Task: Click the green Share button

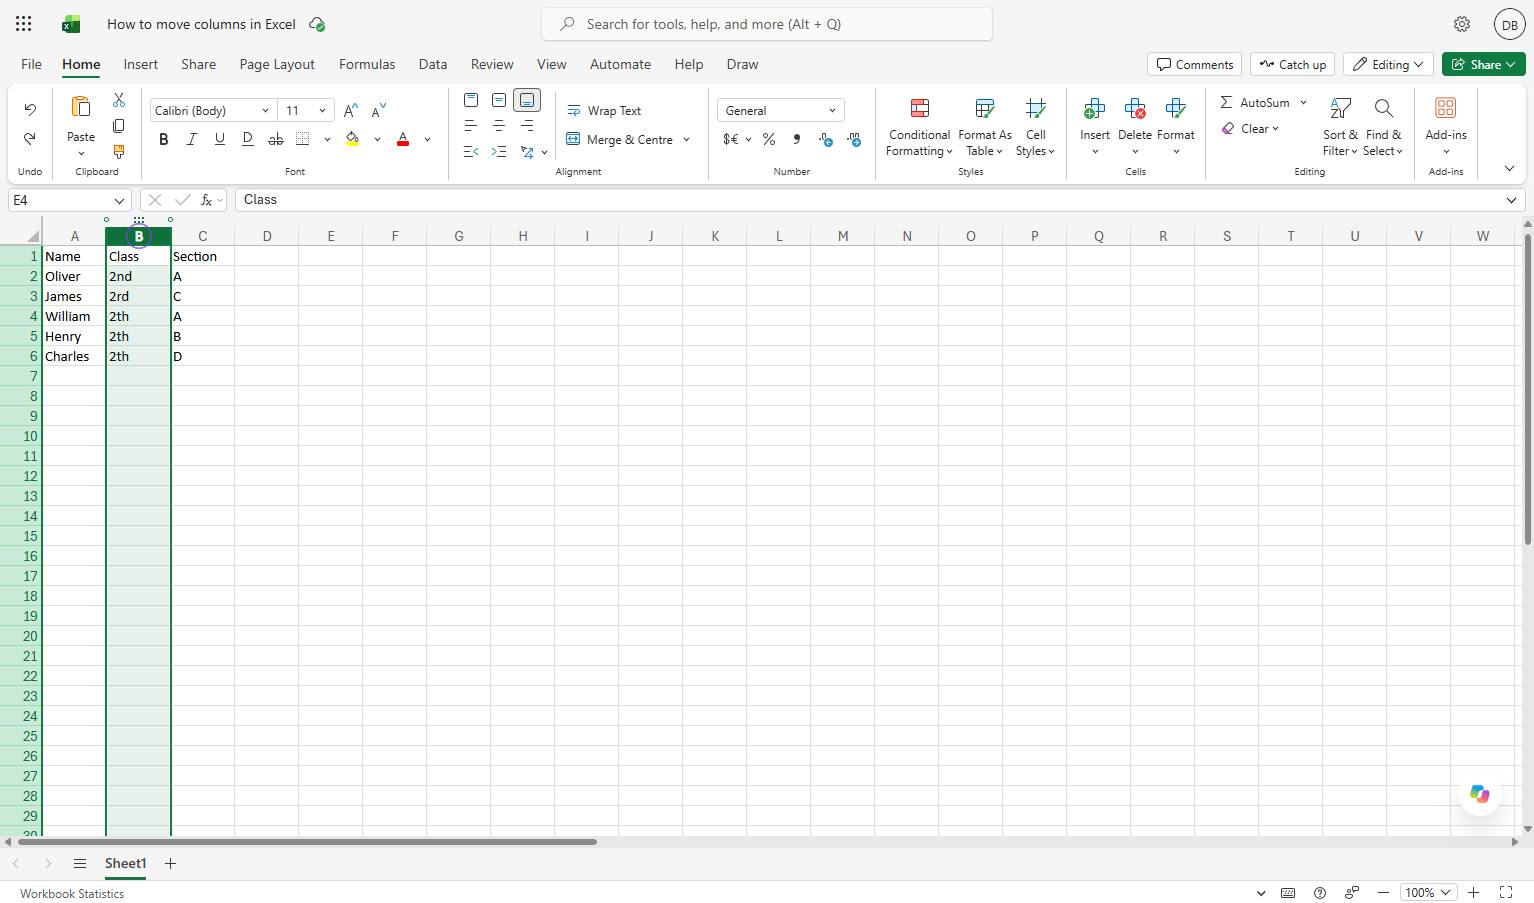Action: [x=1484, y=64]
